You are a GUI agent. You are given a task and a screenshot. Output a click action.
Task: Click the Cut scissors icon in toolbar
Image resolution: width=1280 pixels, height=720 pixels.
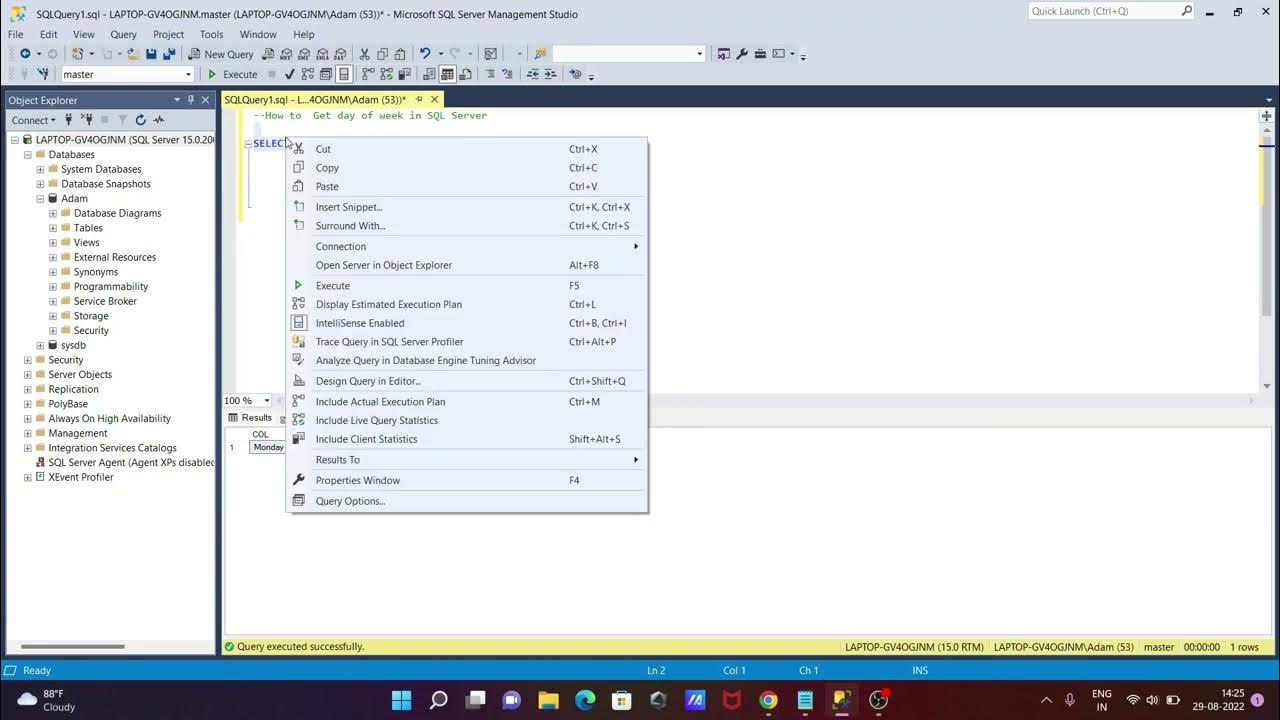click(365, 54)
